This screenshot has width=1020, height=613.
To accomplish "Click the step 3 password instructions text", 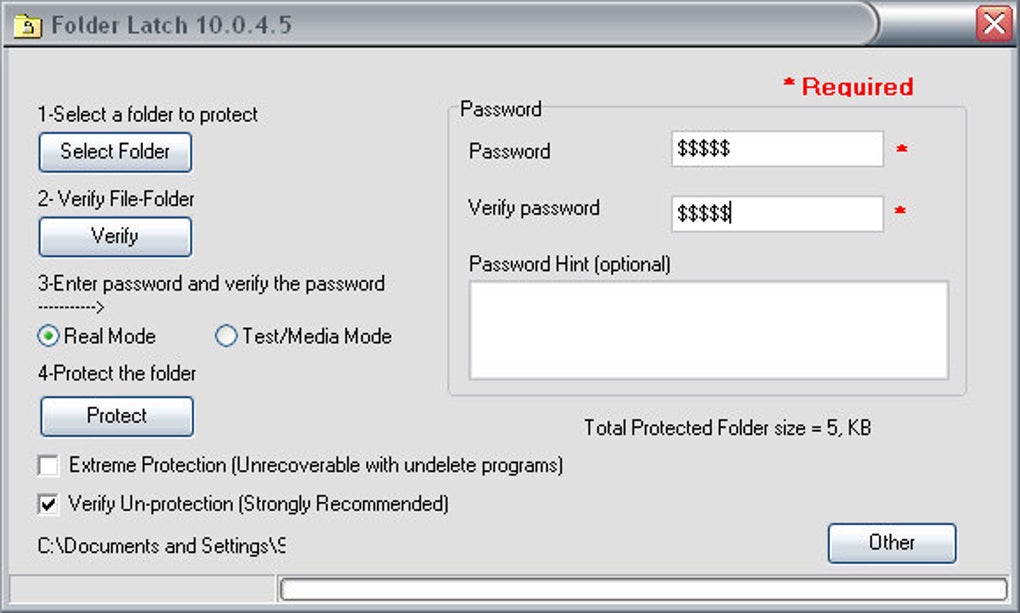I will (x=211, y=284).
